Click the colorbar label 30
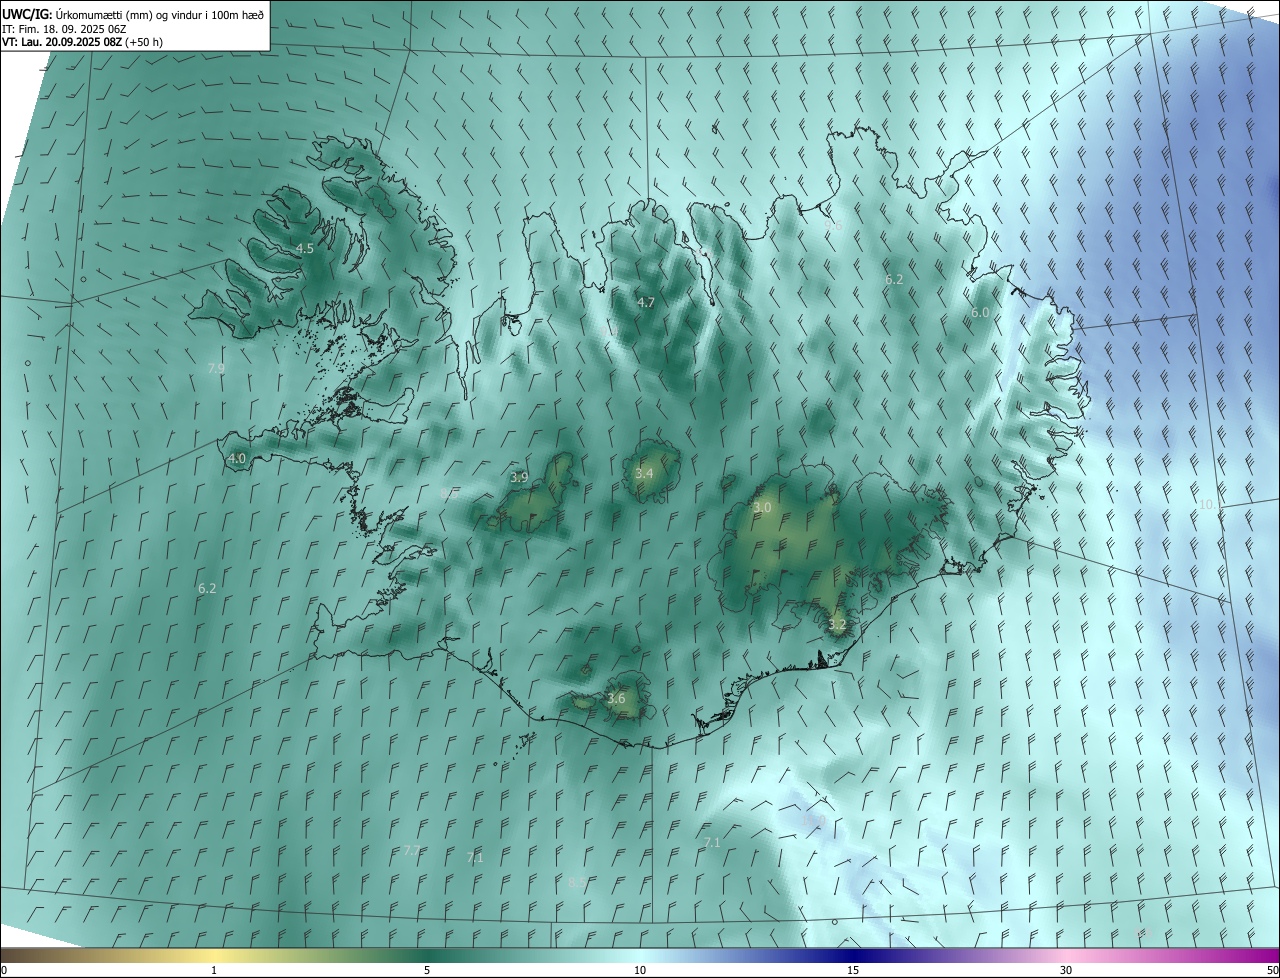1280x978 pixels. tap(1066, 971)
